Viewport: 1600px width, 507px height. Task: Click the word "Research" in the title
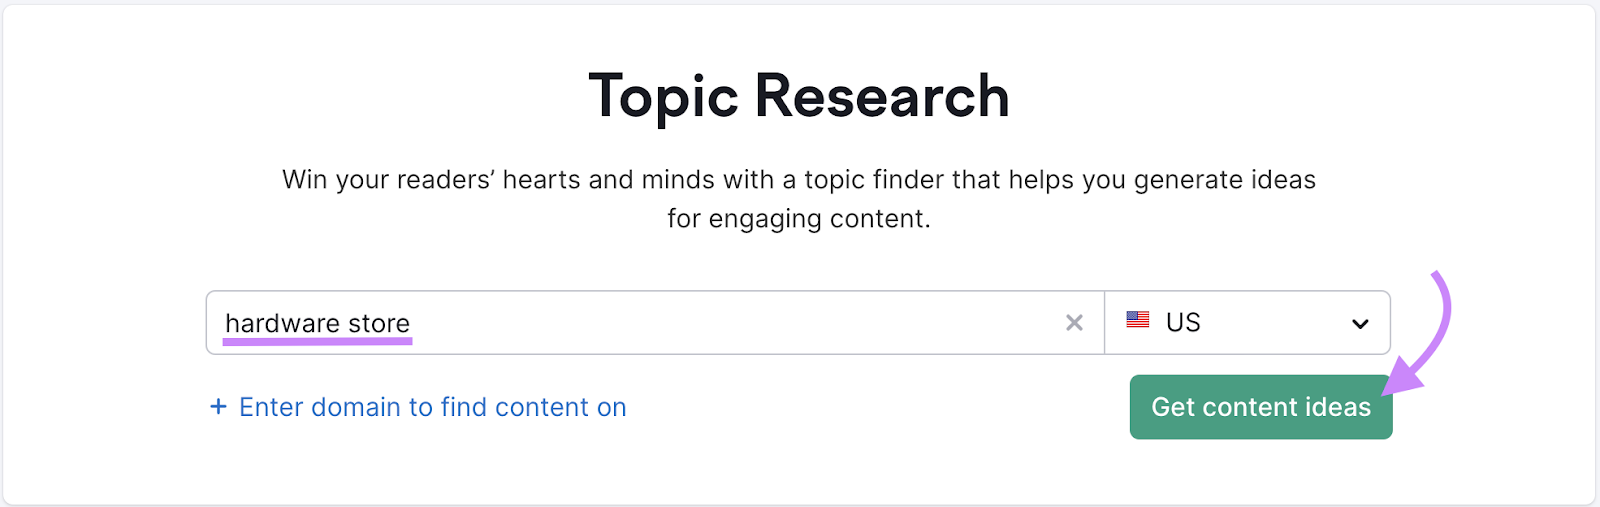tap(882, 97)
